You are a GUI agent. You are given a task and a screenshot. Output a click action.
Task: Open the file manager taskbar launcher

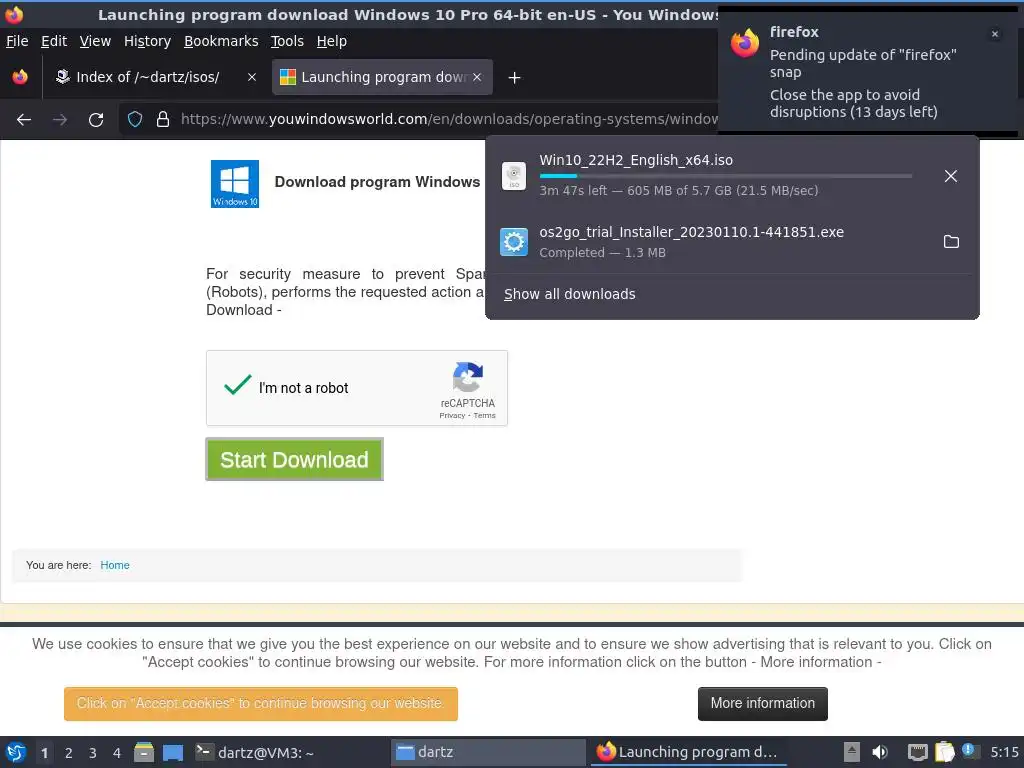click(x=144, y=752)
